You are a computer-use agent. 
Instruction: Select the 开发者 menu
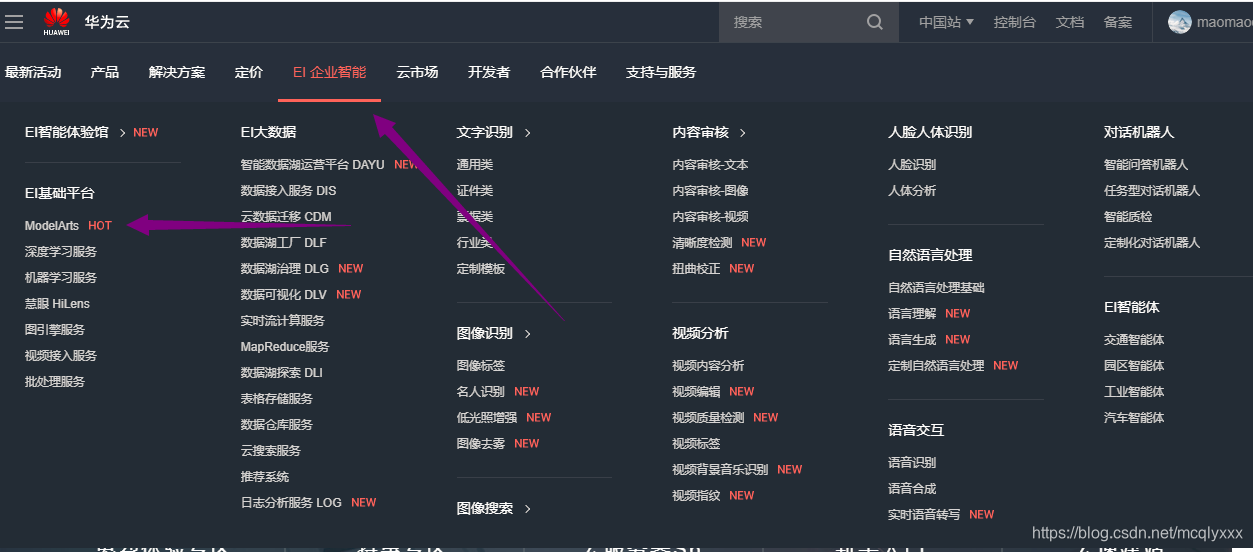pos(489,72)
